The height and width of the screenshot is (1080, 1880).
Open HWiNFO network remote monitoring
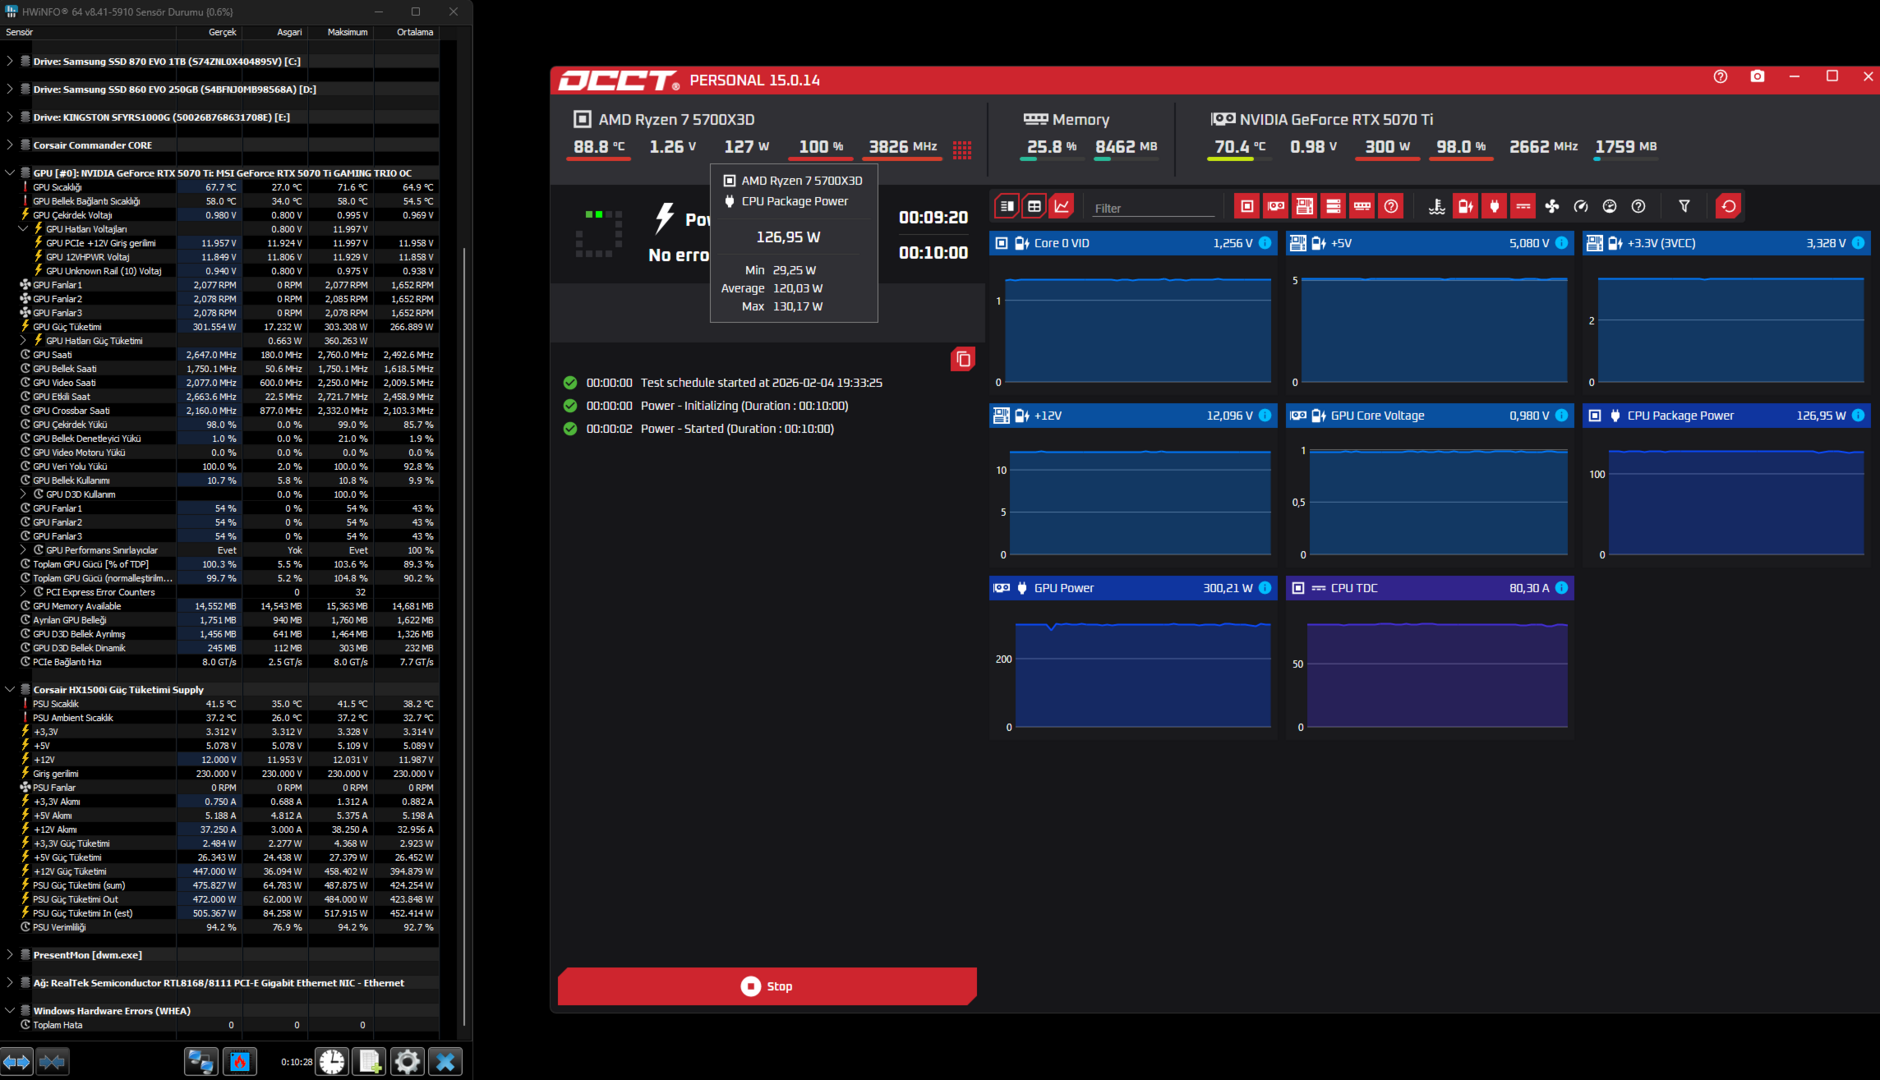[x=201, y=1062]
